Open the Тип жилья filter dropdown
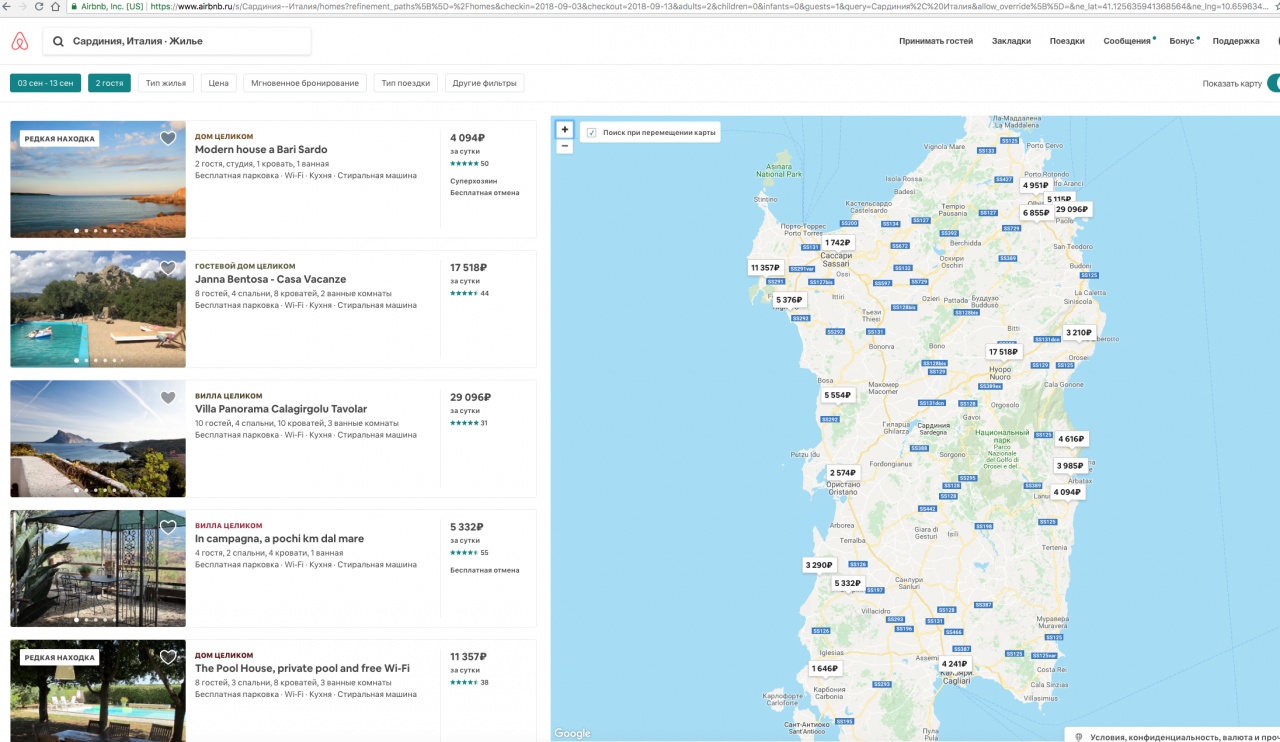 pos(166,83)
